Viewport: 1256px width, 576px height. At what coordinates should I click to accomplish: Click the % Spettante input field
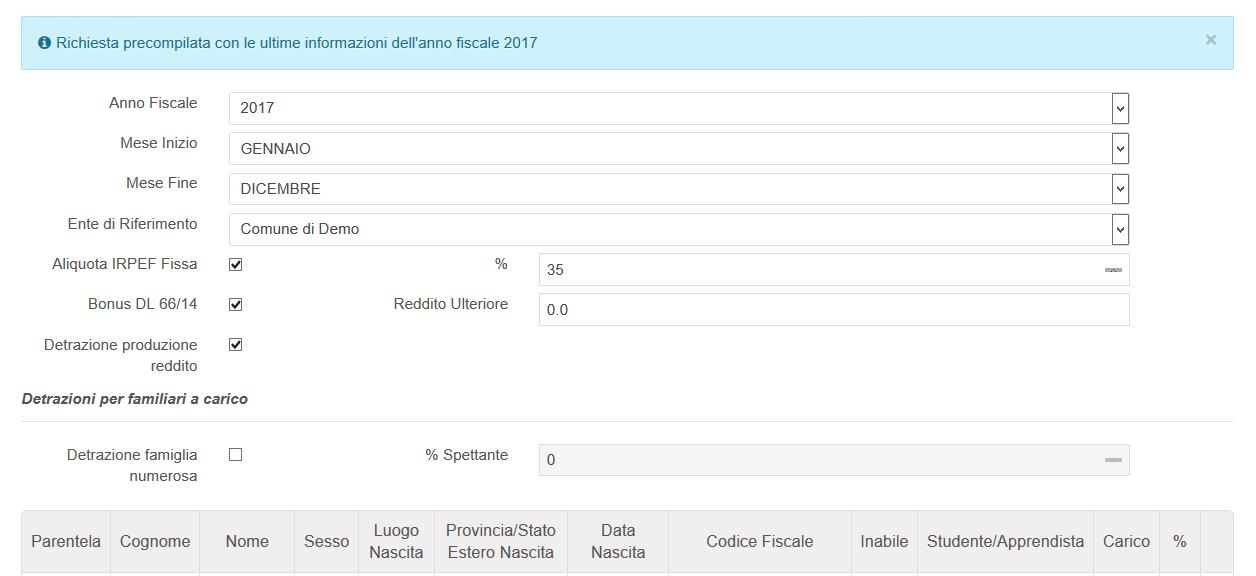tap(820, 460)
